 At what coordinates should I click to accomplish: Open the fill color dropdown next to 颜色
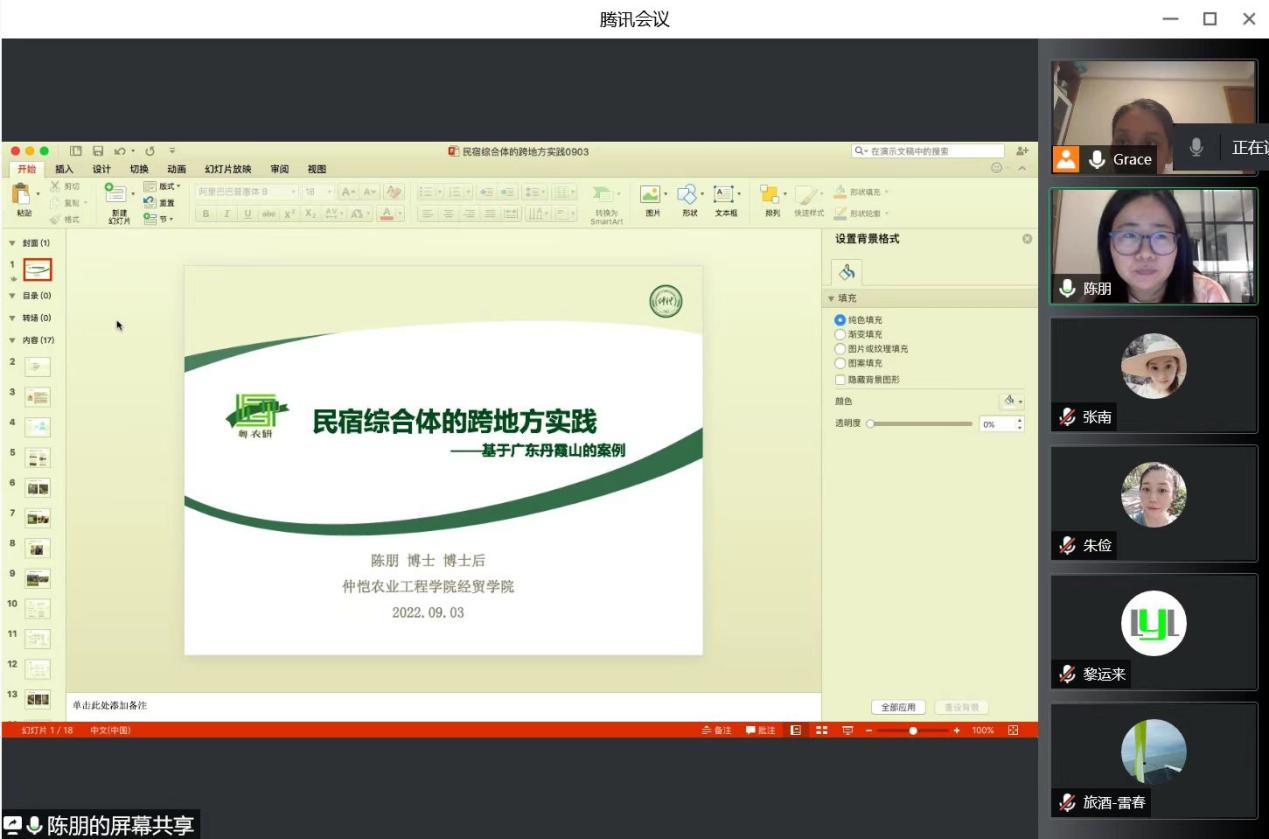[1011, 401]
